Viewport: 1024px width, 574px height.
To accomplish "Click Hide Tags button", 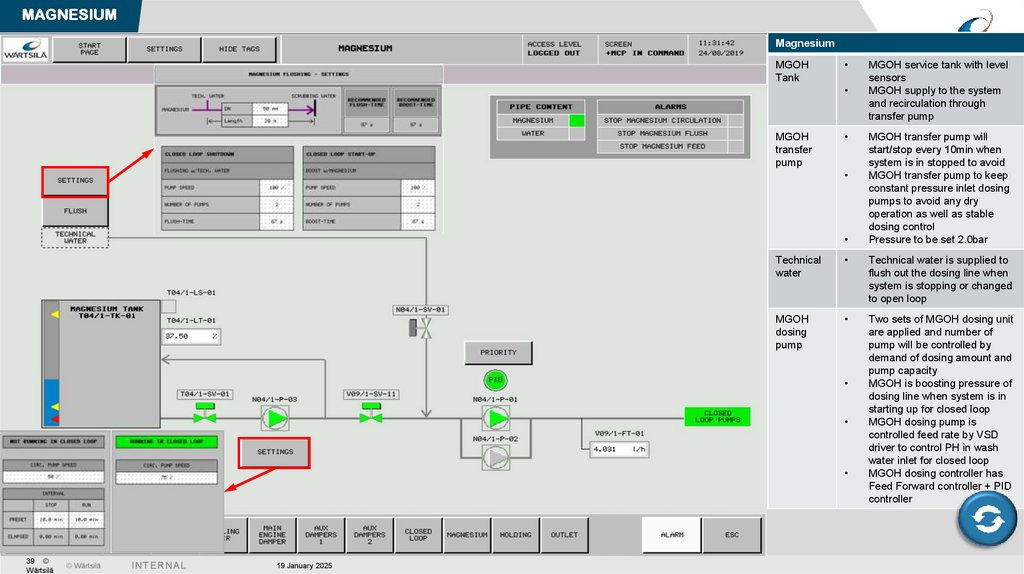I will pyautogui.click(x=239, y=50).
